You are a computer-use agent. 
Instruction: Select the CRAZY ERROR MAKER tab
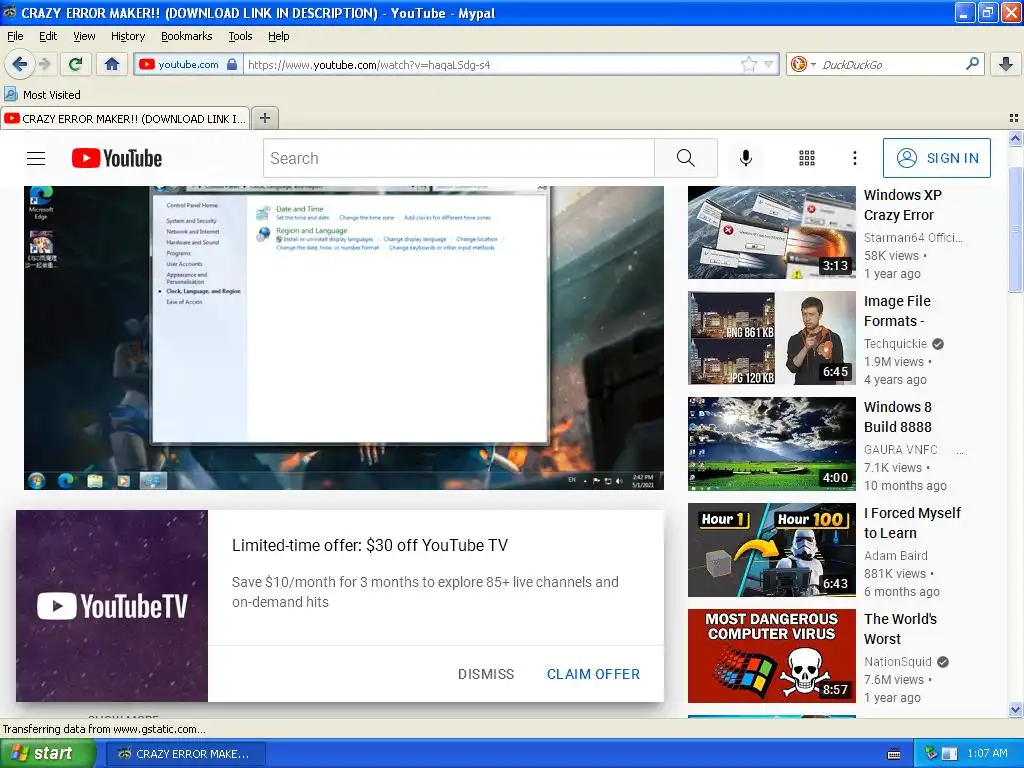(125, 119)
